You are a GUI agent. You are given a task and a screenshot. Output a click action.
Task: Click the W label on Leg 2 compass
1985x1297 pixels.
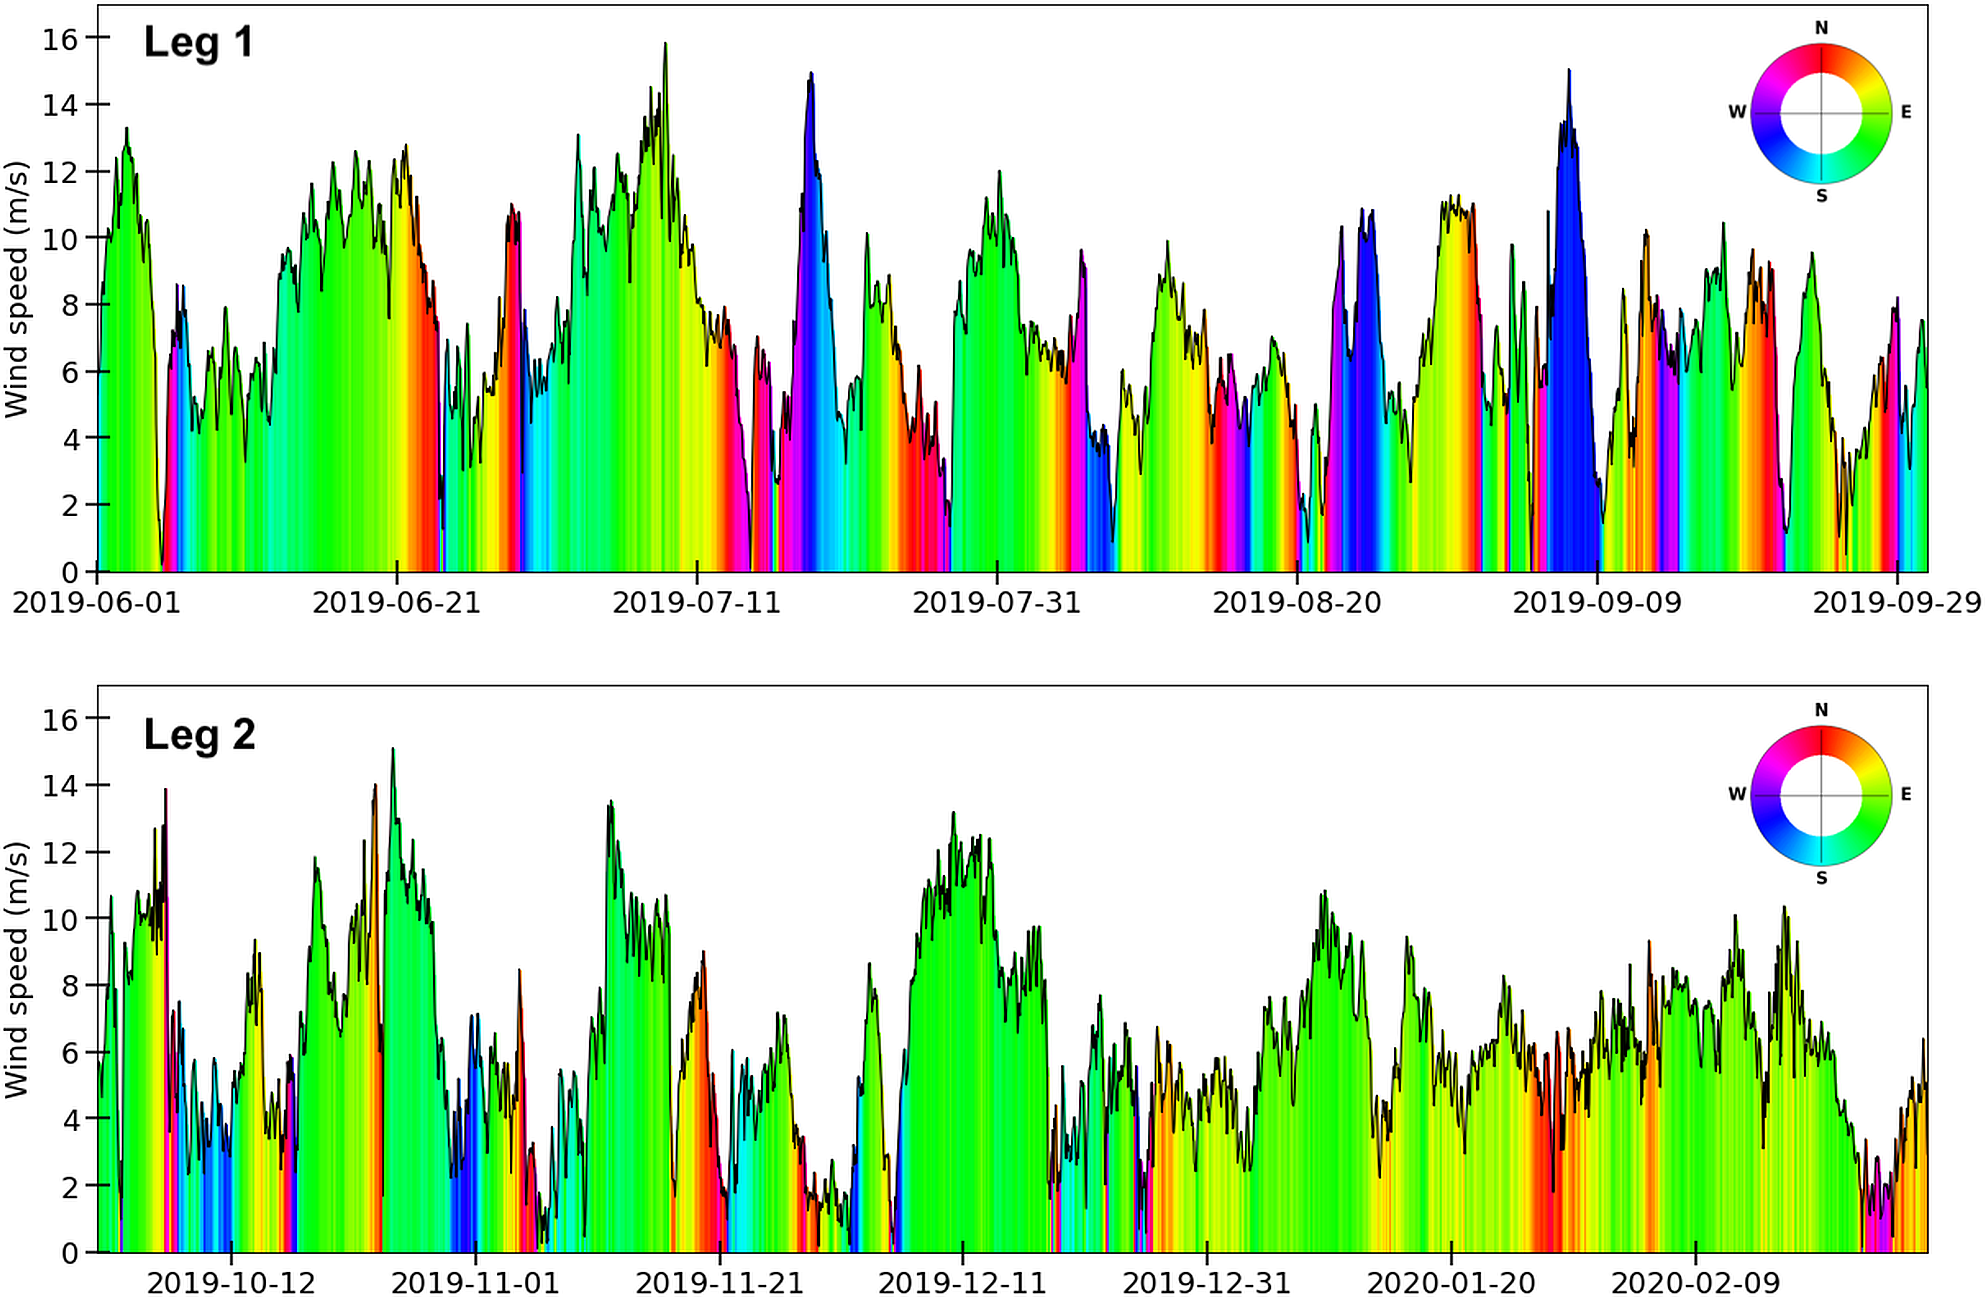click(x=1737, y=794)
